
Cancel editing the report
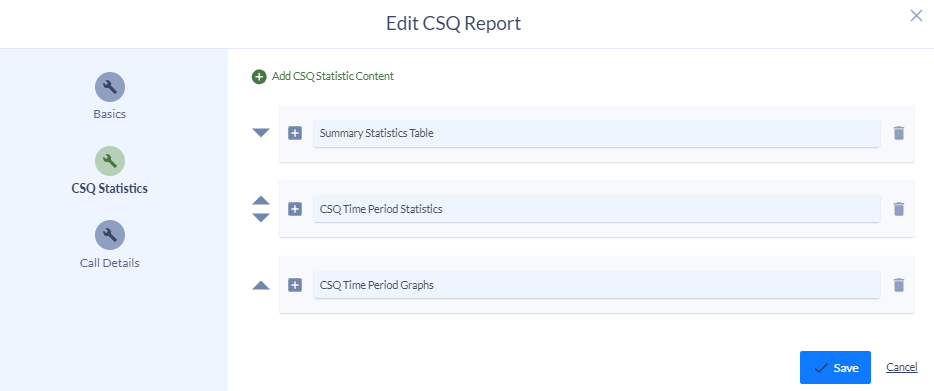pyautogui.click(x=902, y=367)
